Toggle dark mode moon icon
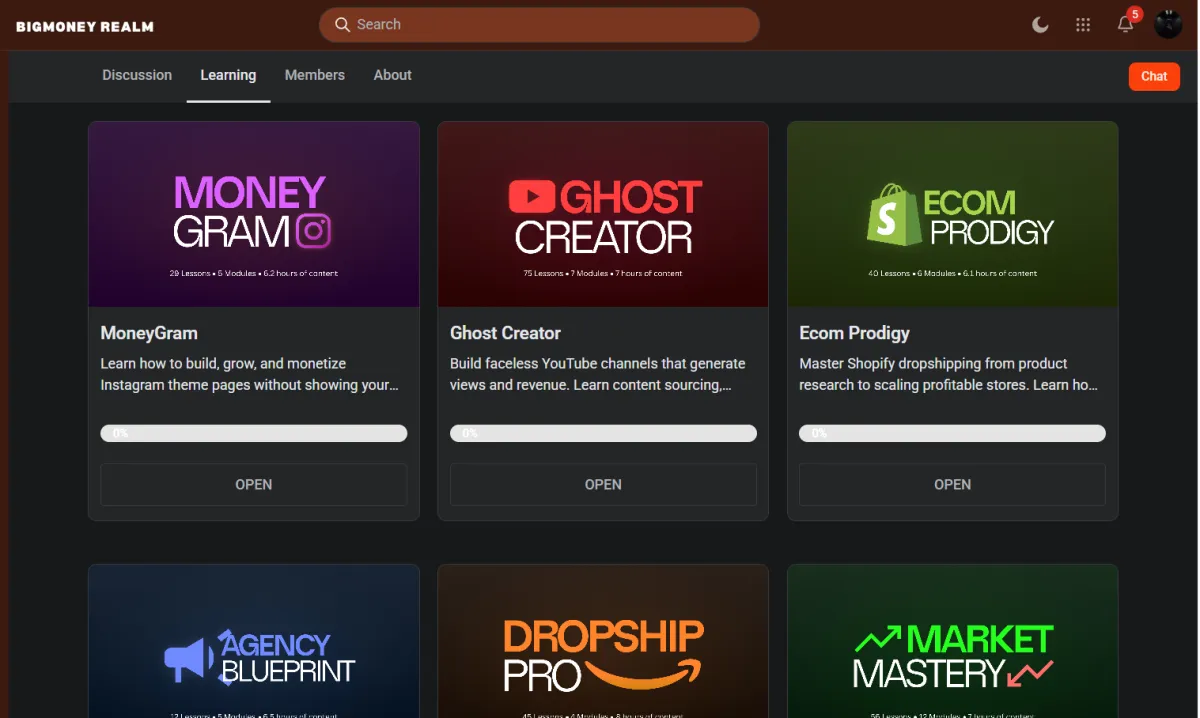Screen dimensions: 1200x718 [x=1040, y=25]
